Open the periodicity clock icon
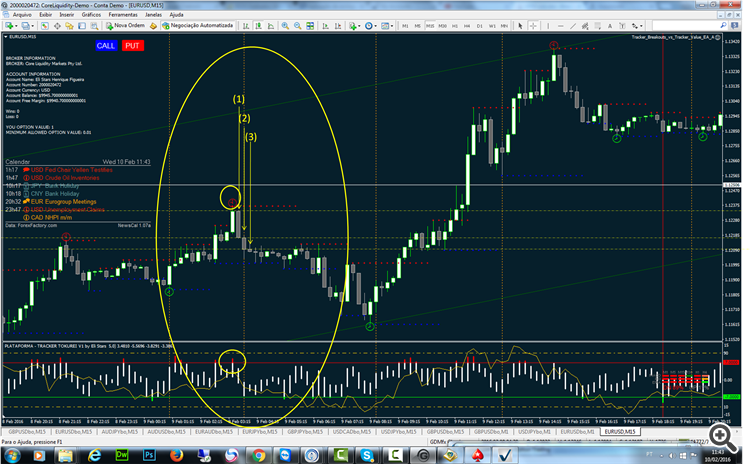The height and width of the screenshot is (464, 750). (x=368, y=25)
